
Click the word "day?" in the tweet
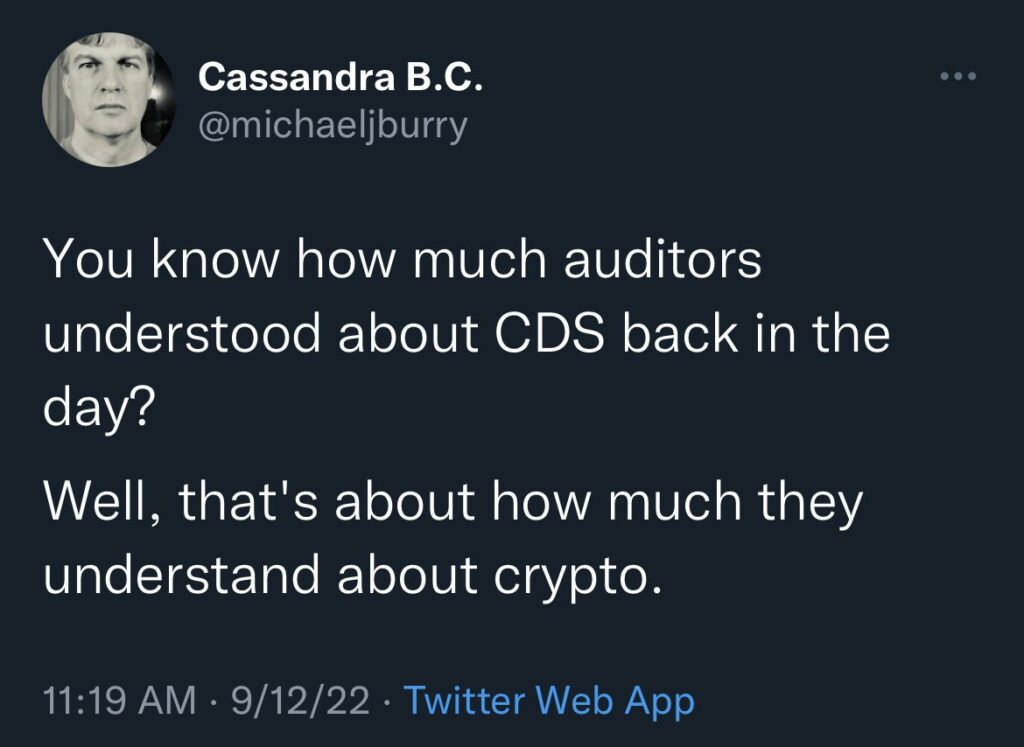point(95,410)
